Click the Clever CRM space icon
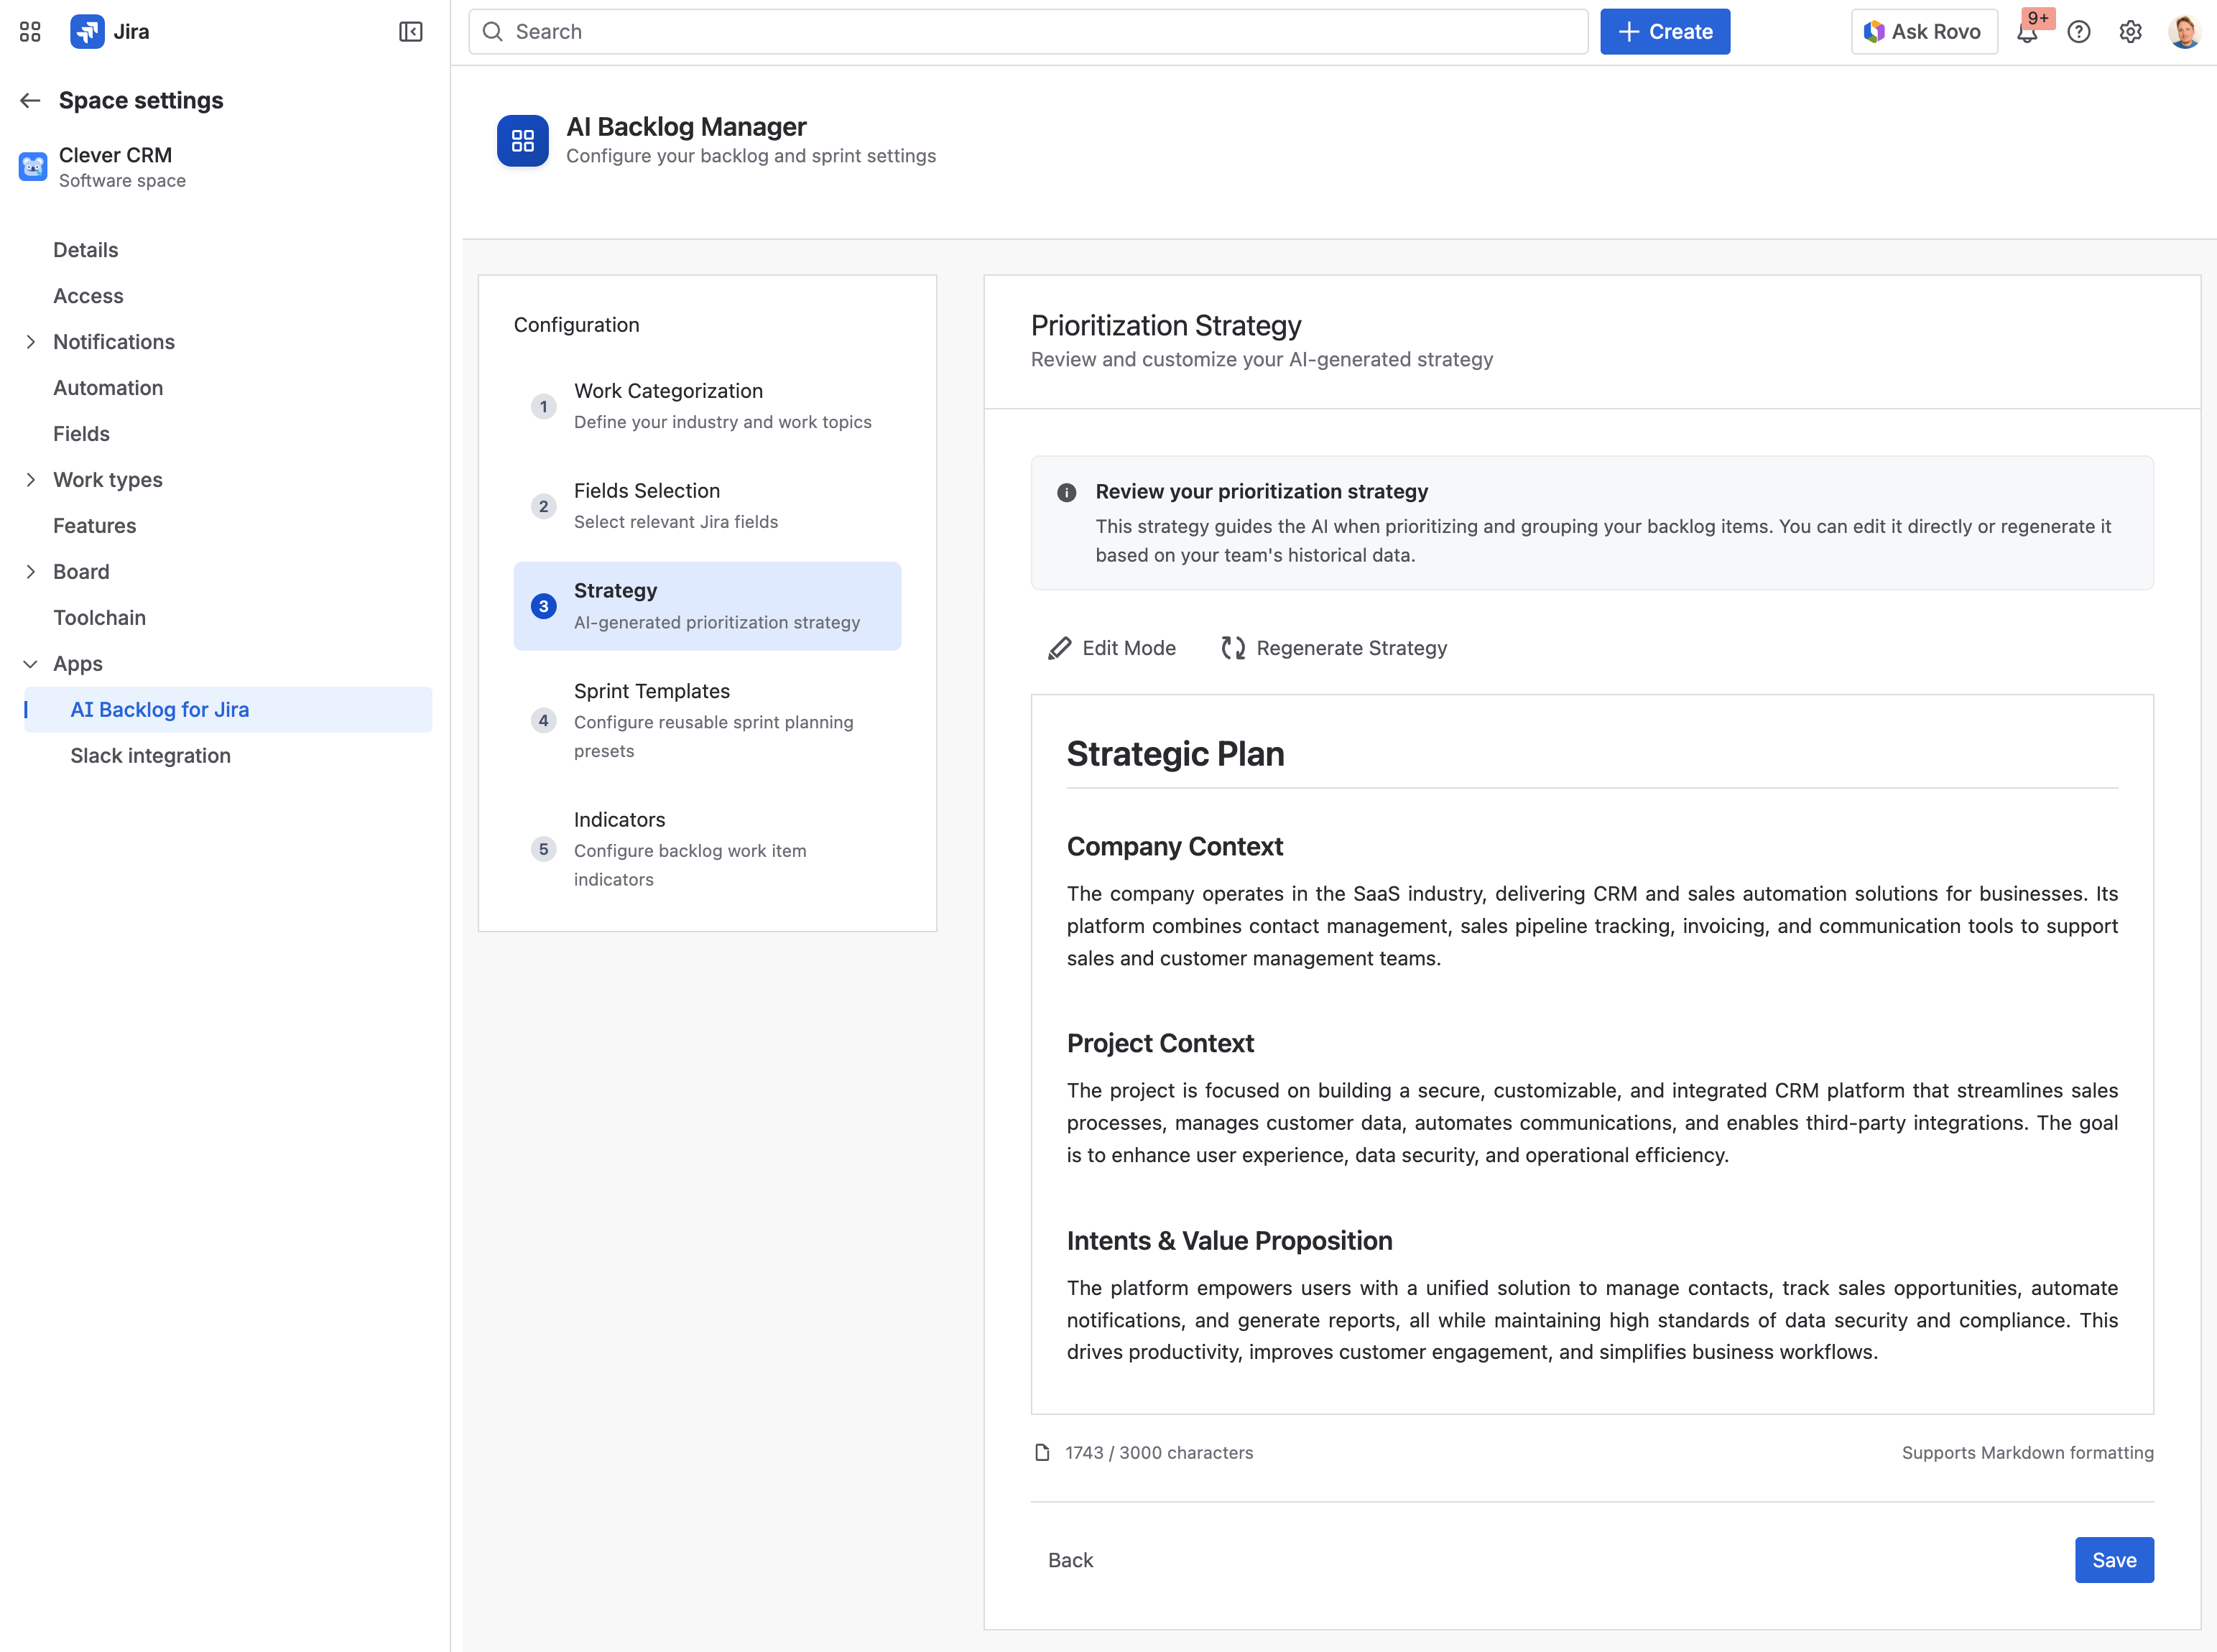Image resolution: width=2217 pixels, height=1652 pixels. [x=32, y=166]
